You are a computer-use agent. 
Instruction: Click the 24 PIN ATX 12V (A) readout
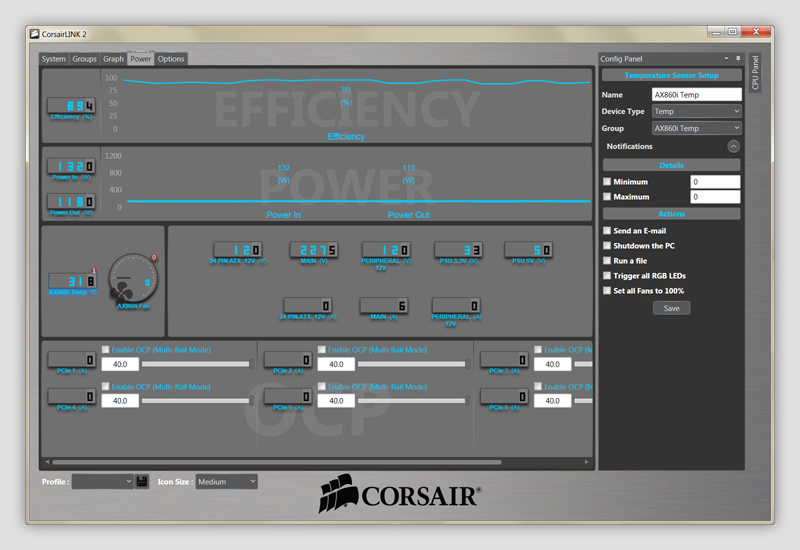(x=308, y=305)
